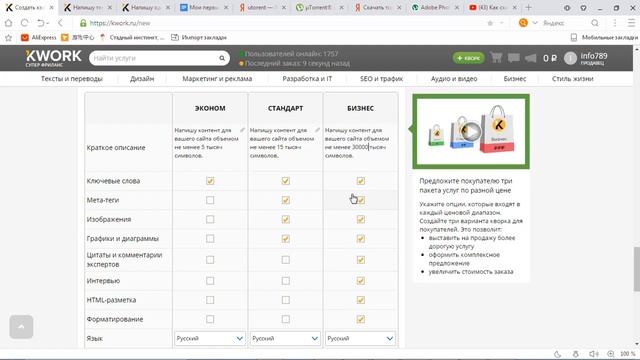Click the bookmark star in address bar
Viewport: 640px width, 360px height.
490,23
